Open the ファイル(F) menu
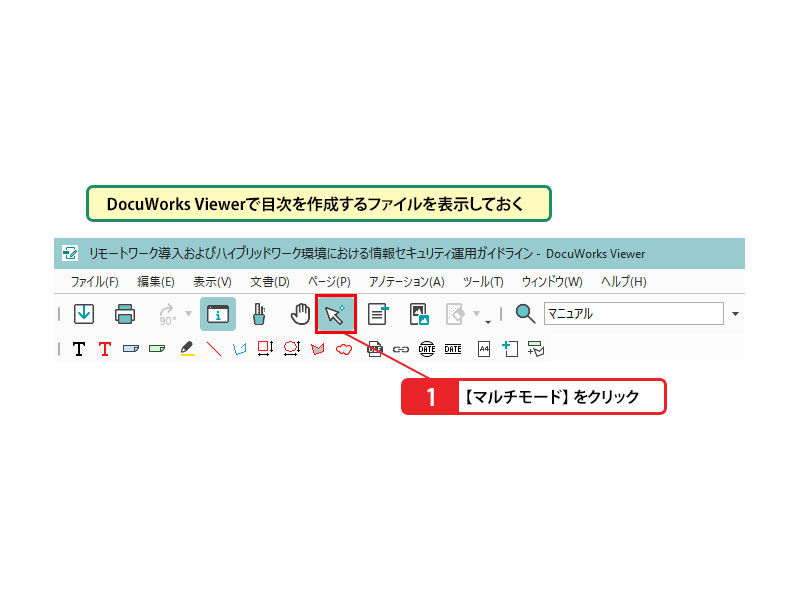 click(94, 282)
